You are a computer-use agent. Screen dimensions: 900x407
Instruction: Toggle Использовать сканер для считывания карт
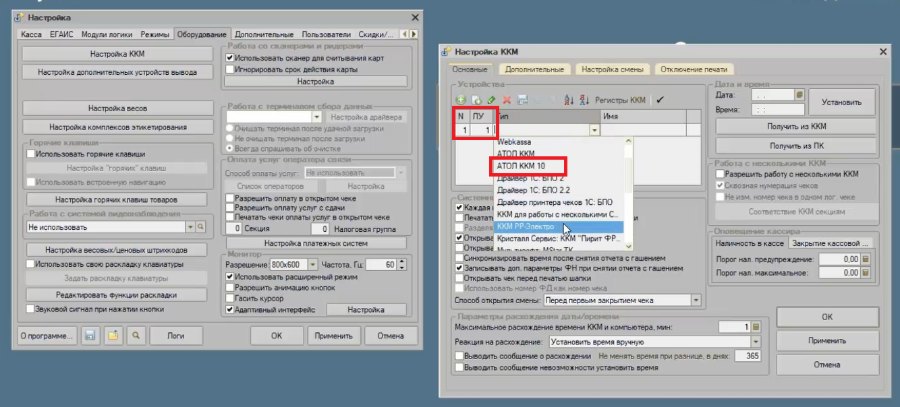(230, 58)
